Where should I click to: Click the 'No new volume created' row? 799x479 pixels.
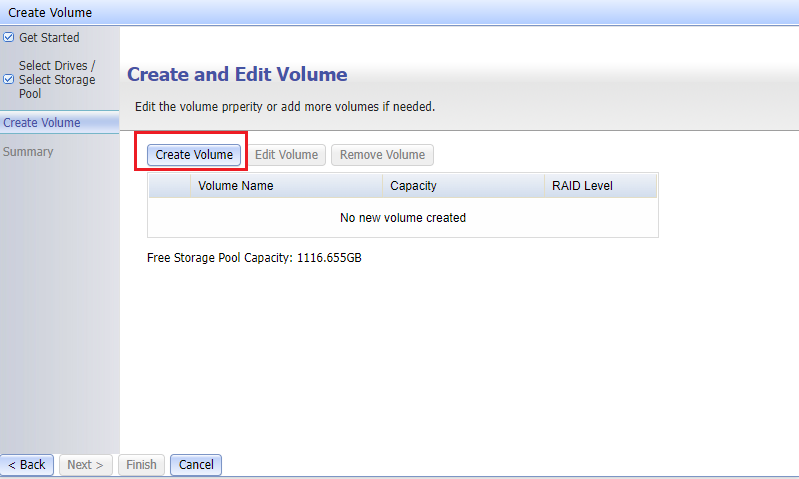pos(403,218)
